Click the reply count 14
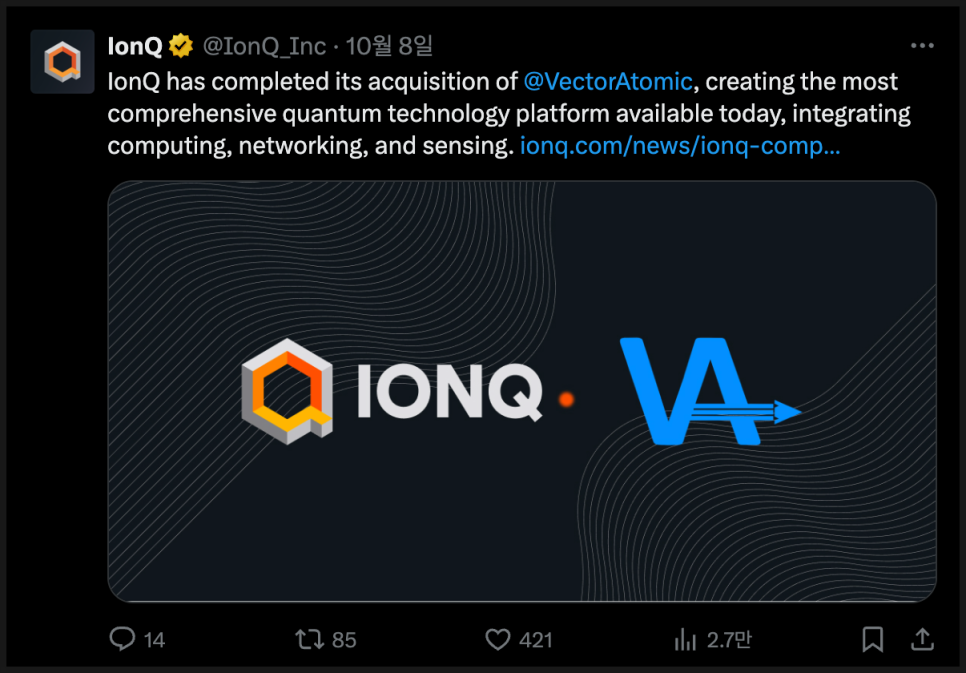Image resolution: width=966 pixels, height=673 pixels. pos(154,640)
